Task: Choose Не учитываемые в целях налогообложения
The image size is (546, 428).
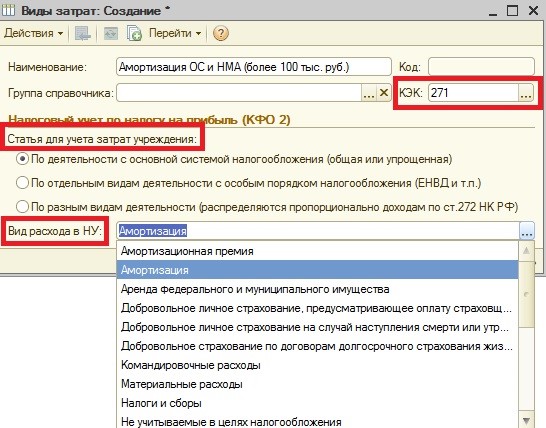Action: point(317,422)
